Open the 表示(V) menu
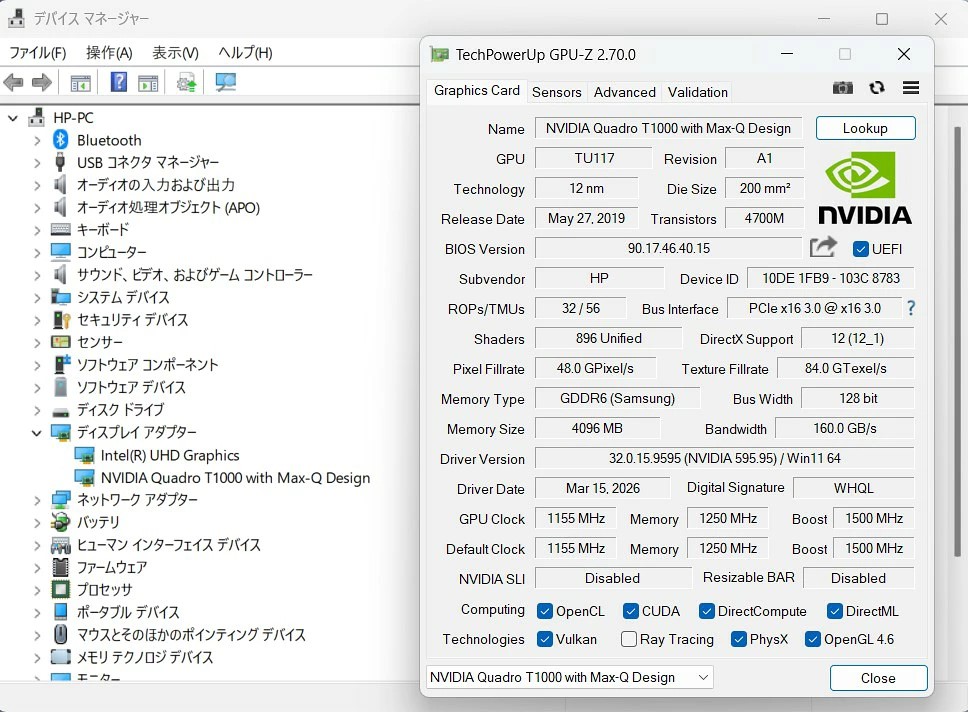The width and height of the screenshot is (968, 712). point(175,52)
